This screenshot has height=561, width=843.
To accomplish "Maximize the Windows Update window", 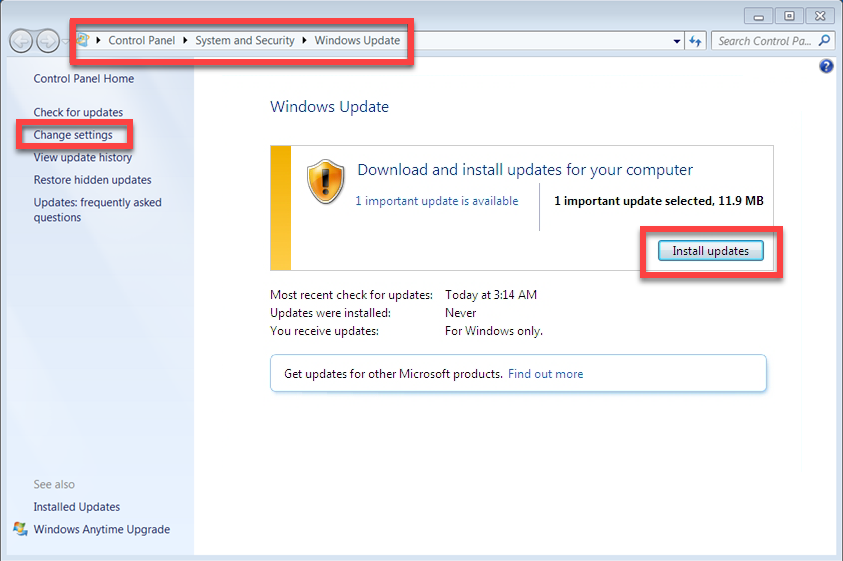I will (x=789, y=16).
